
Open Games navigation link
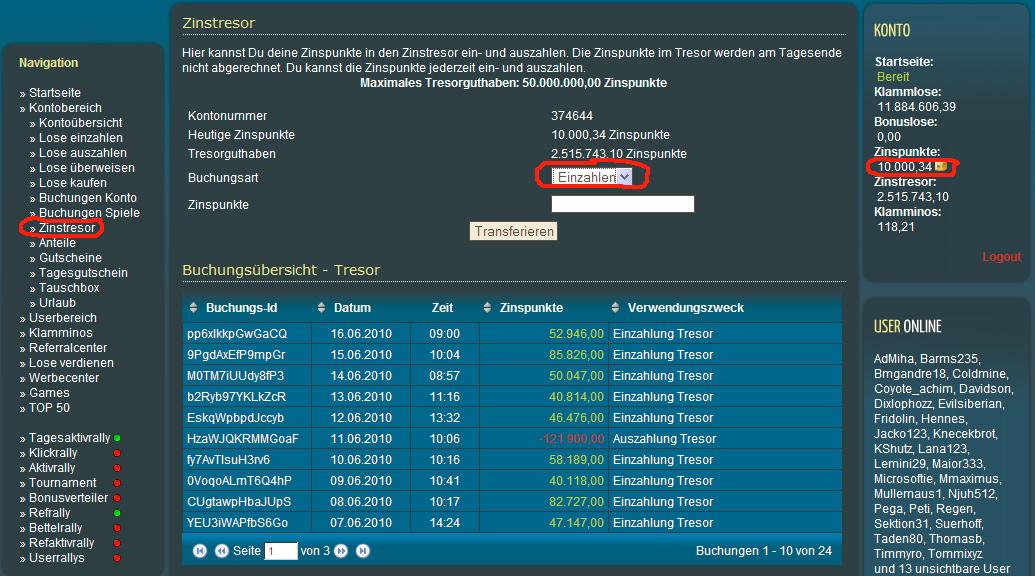point(49,393)
